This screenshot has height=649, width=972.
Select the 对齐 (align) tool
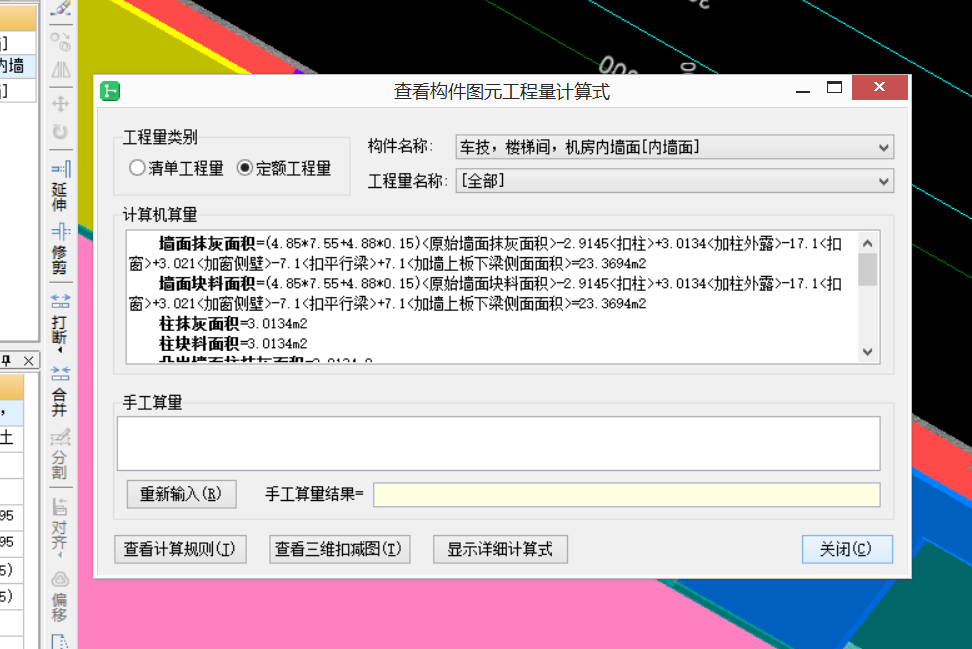60,526
